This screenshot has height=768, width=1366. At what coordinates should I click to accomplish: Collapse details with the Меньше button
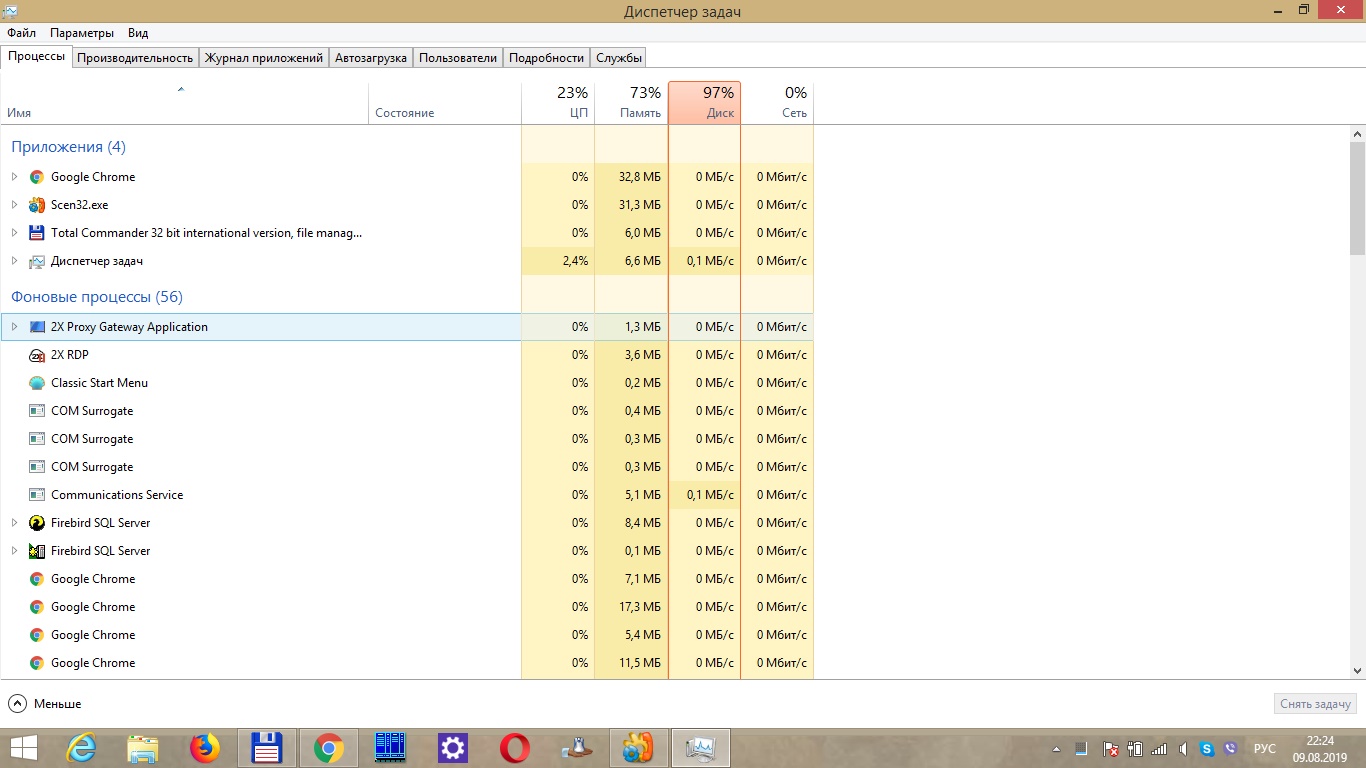(45, 704)
